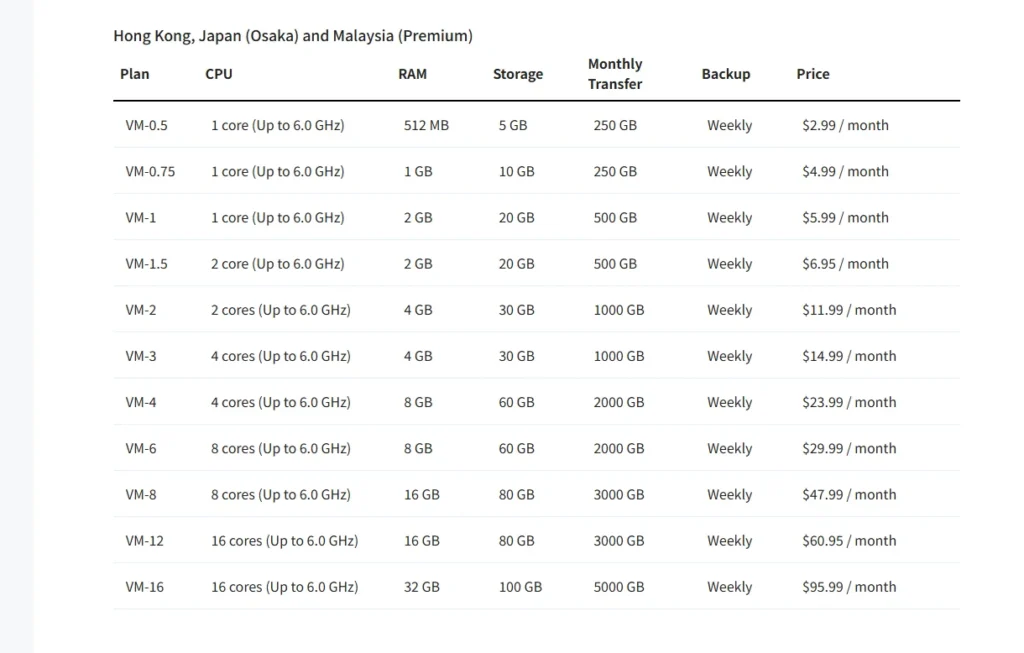Click "Weekly" backup in the VM-3 row
Viewport: 1024px width, 653px height.
point(729,357)
